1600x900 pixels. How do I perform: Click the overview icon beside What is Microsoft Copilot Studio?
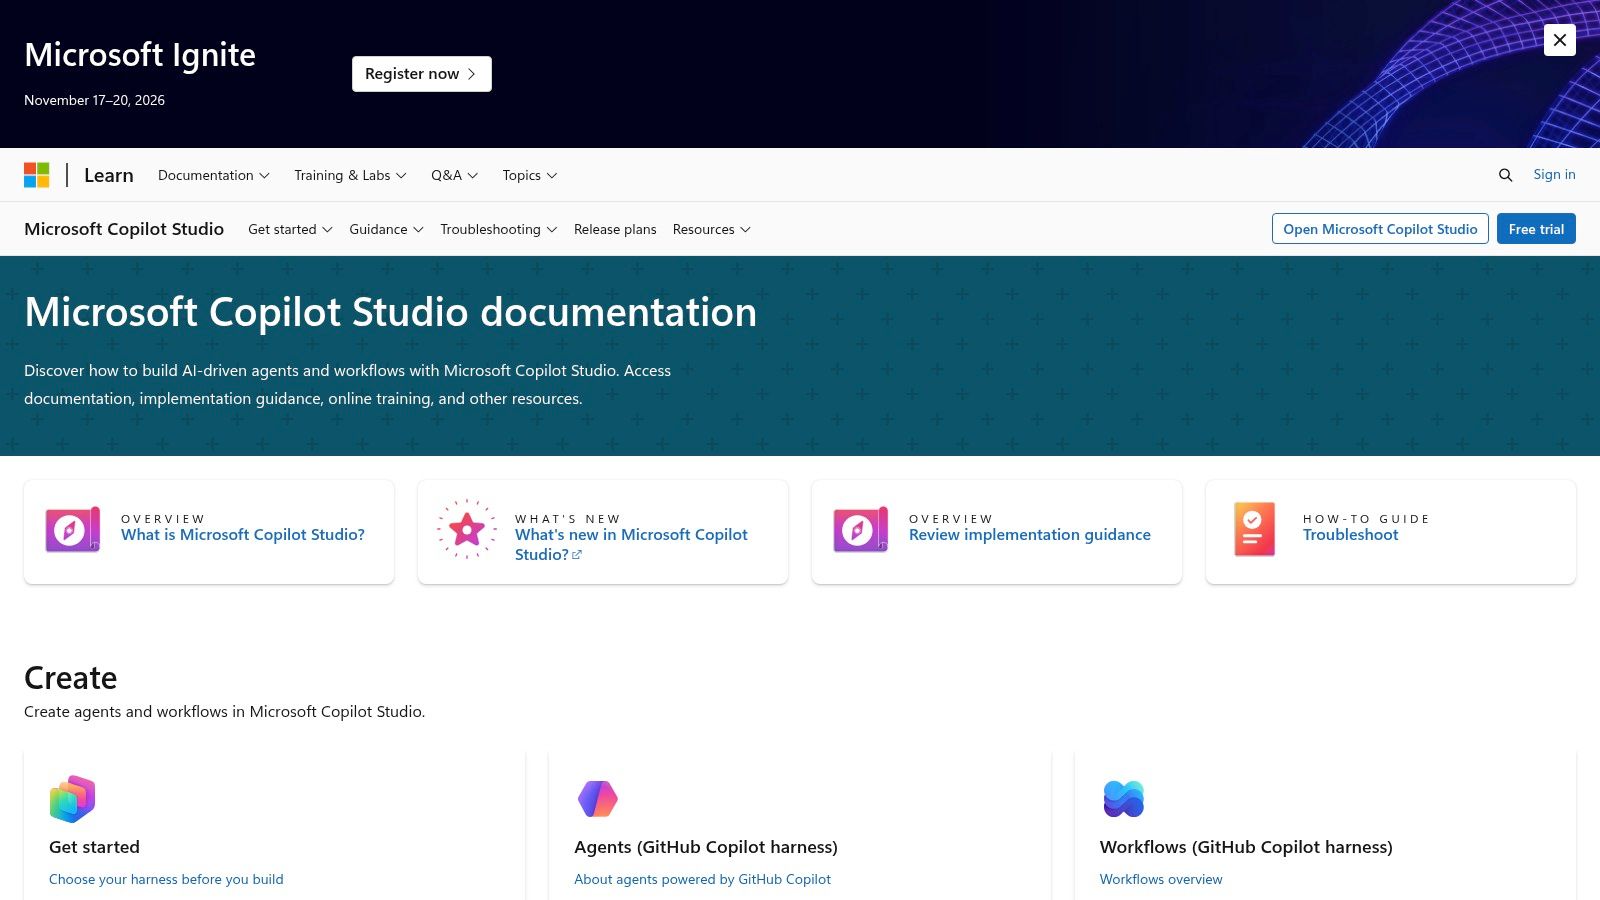pos(73,530)
